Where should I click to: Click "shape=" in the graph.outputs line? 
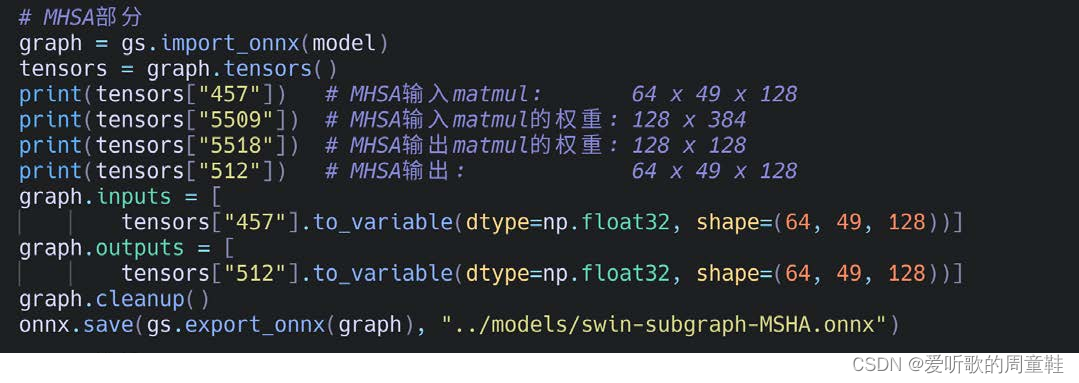click(x=734, y=274)
